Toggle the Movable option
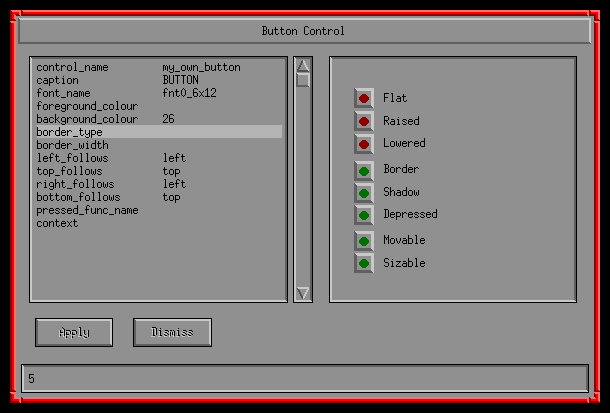 pyautogui.click(x=364, y=241)
